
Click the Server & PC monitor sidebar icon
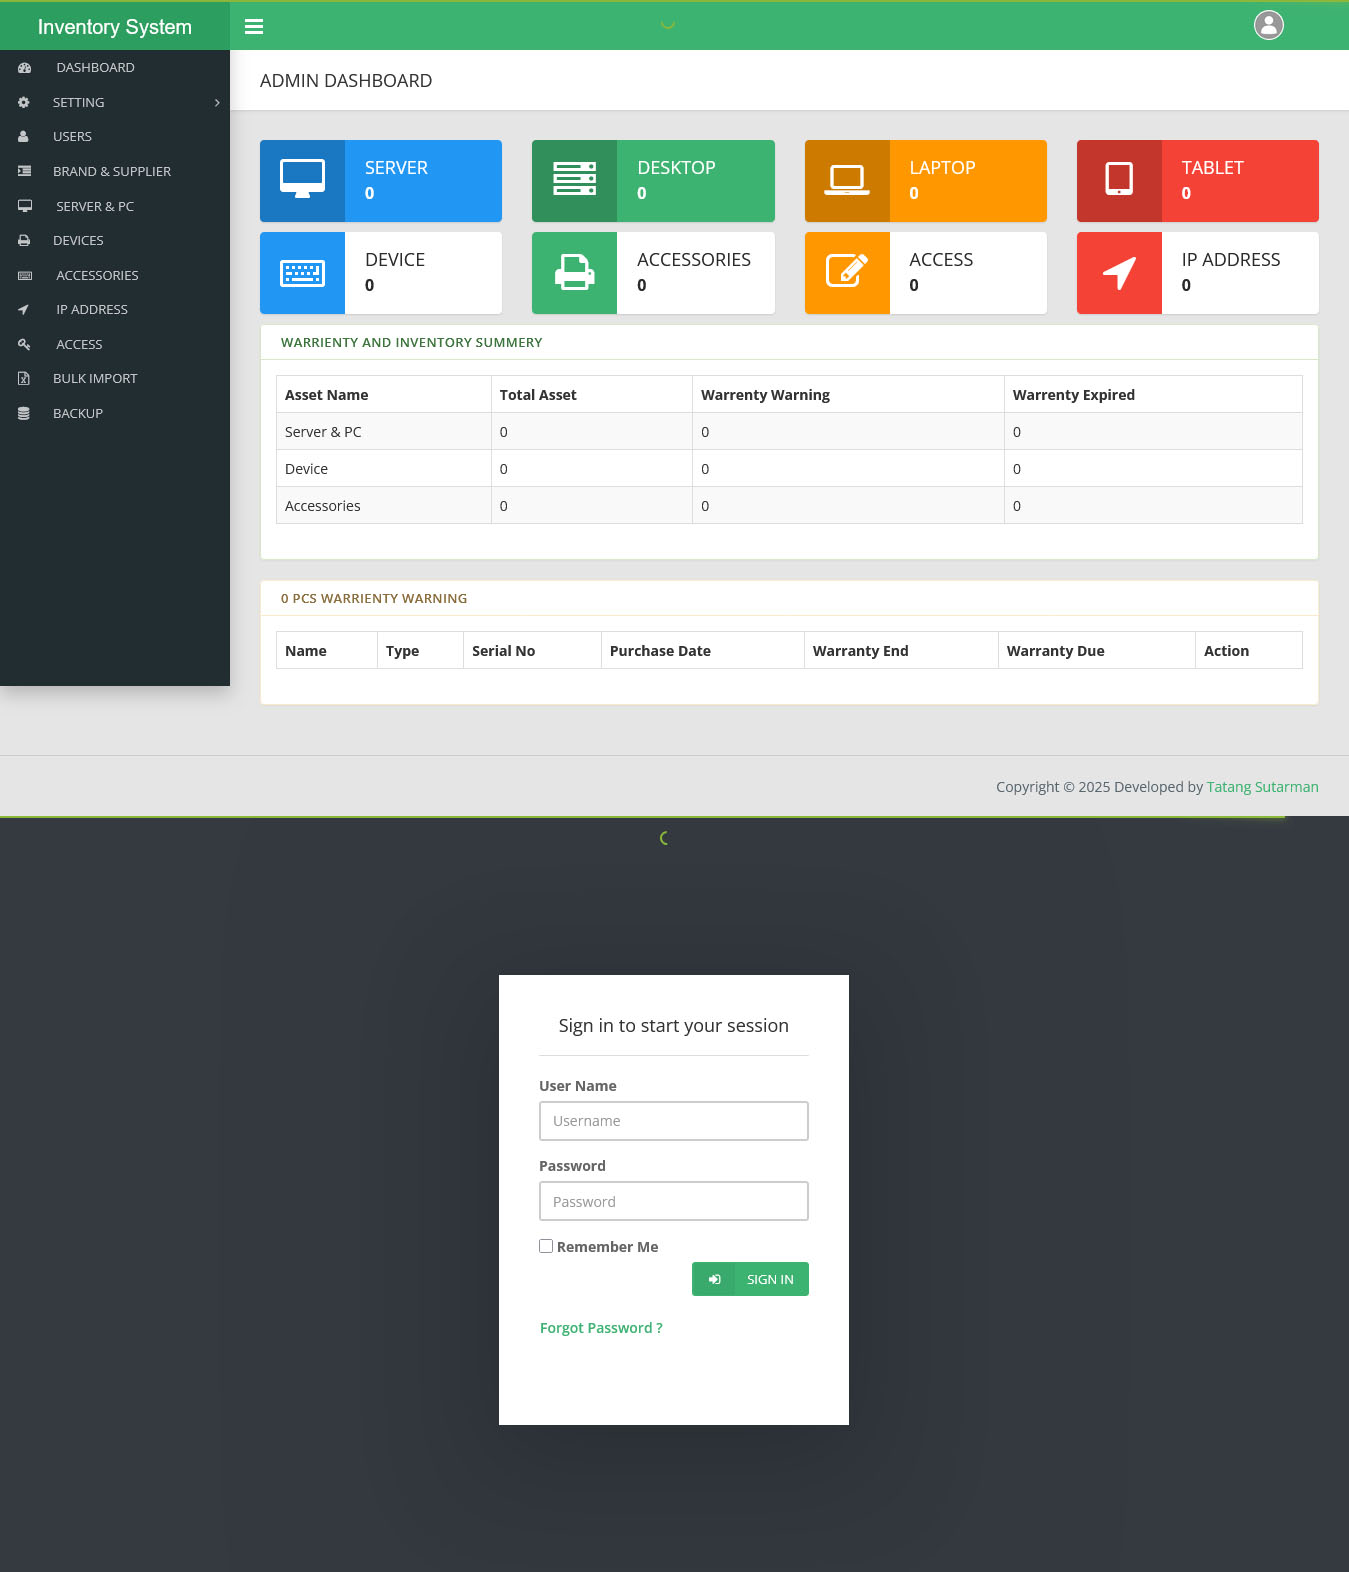tap(25, 206)
